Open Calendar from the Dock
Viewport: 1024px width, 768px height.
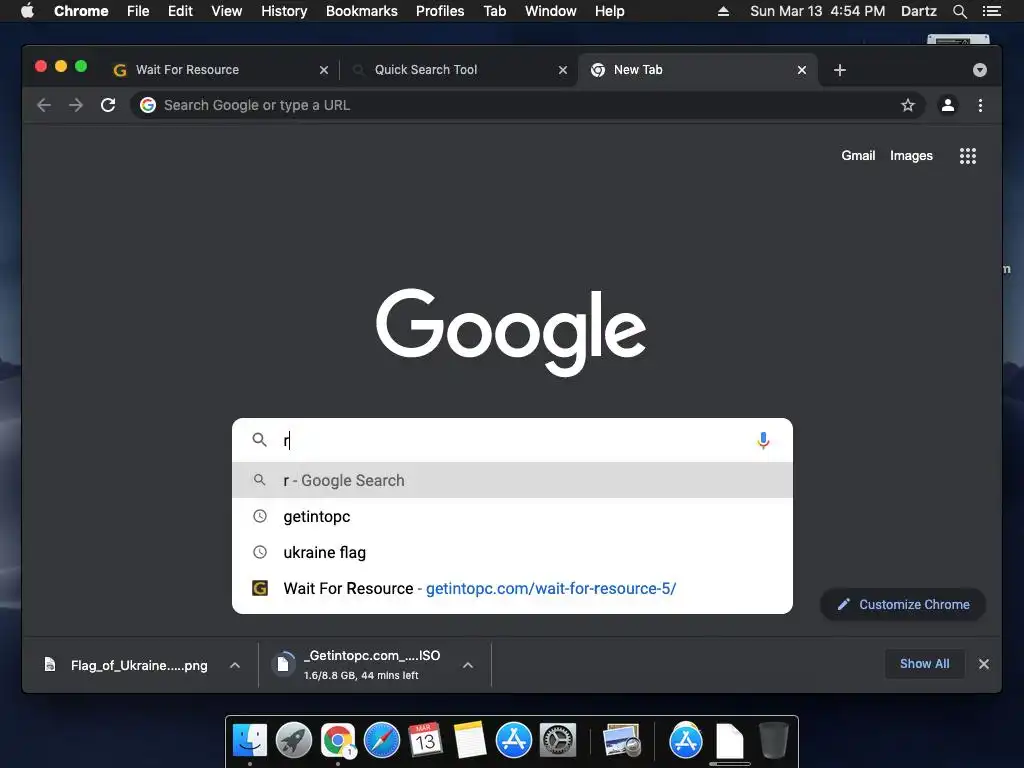coord(425,741)
